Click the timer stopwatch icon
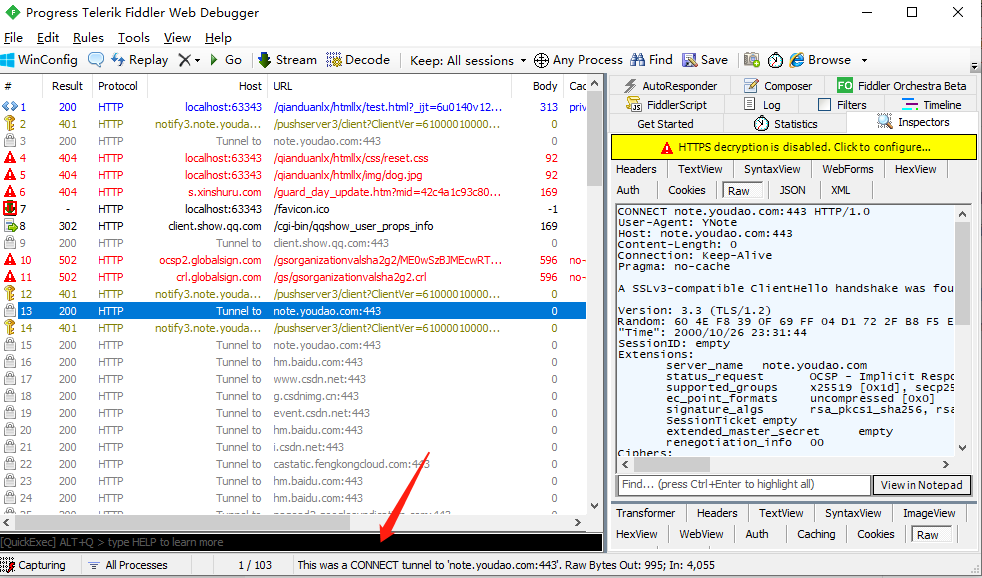The image size is (982, 578). point(775,60)
